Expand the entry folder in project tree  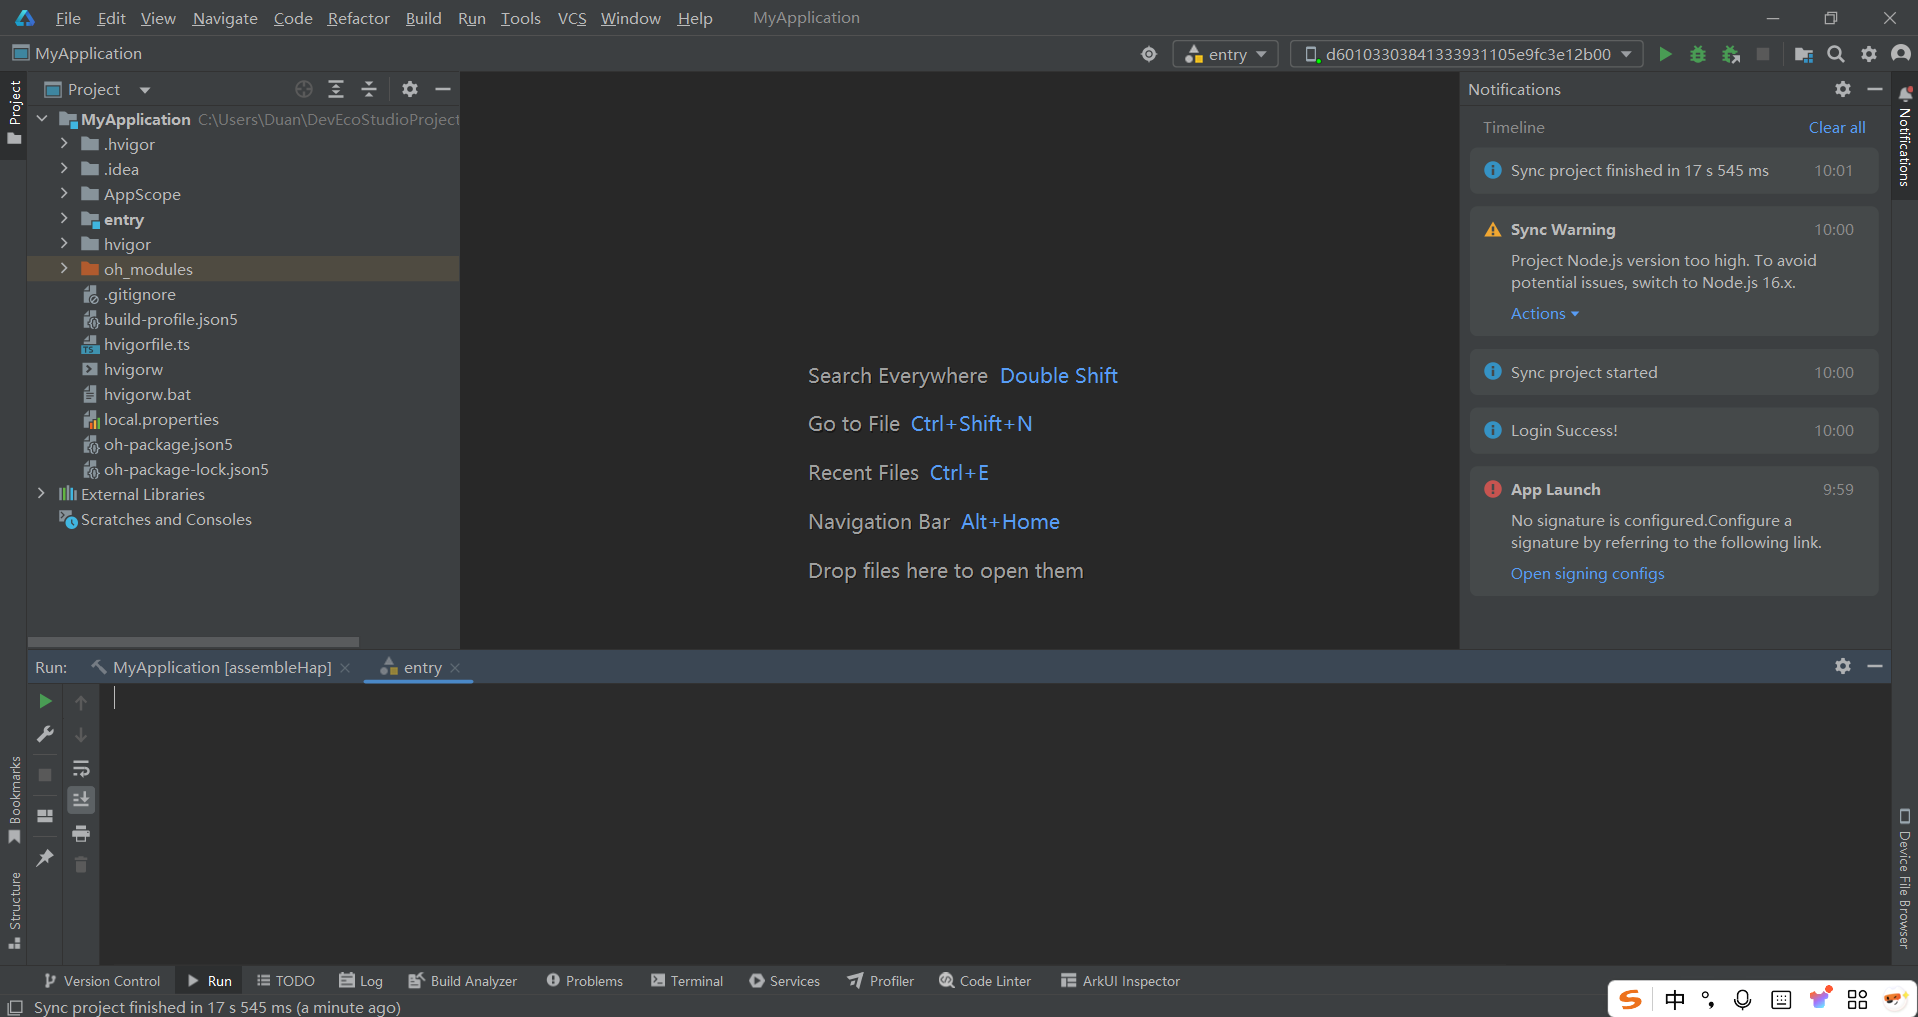(x=64, y=219)
